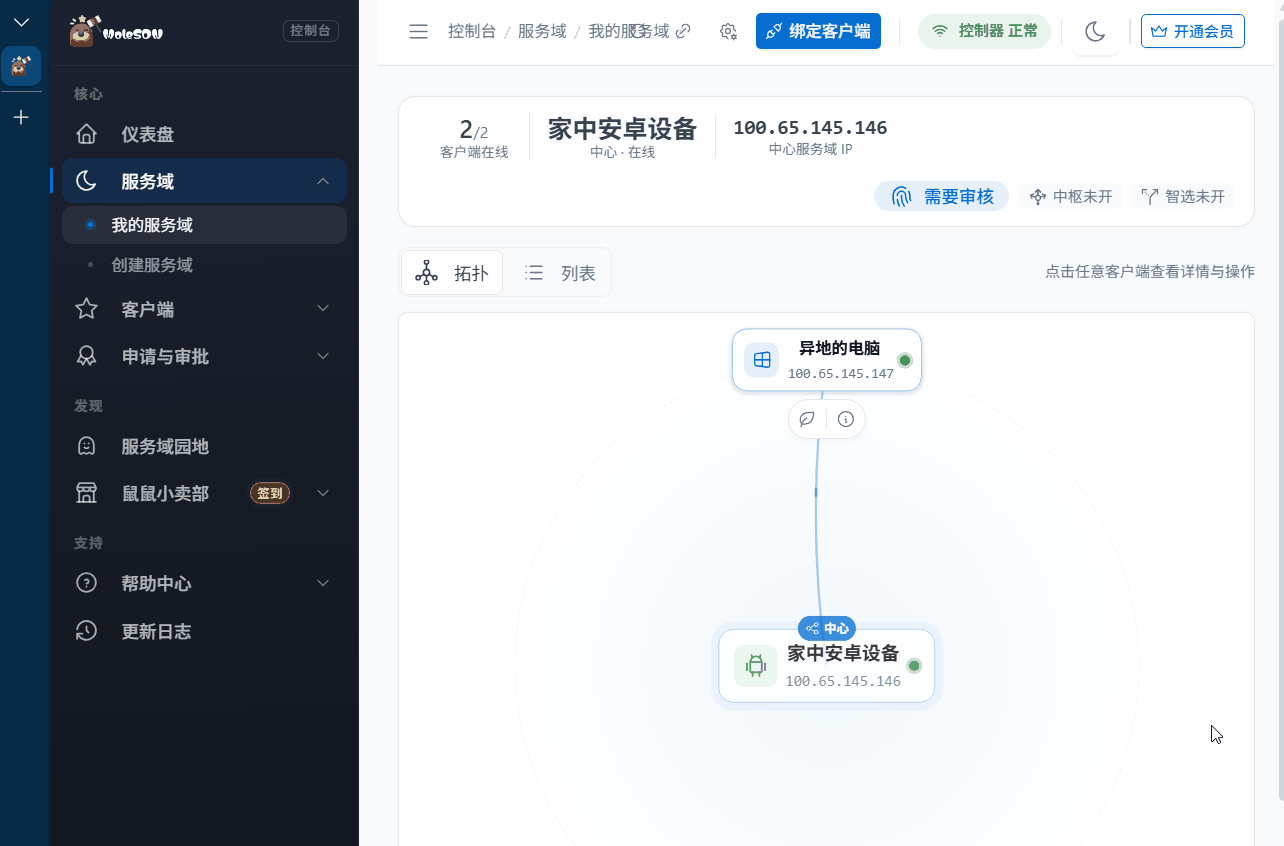Open 服务域园地 in the sidebar

pos(204,446)
